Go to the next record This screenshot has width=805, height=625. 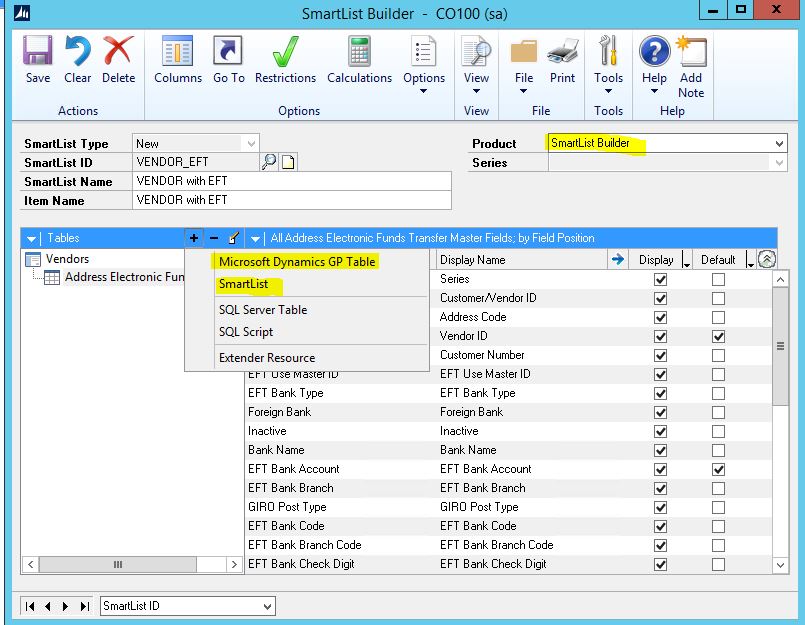pyautogui.click(x=65, y=606)
